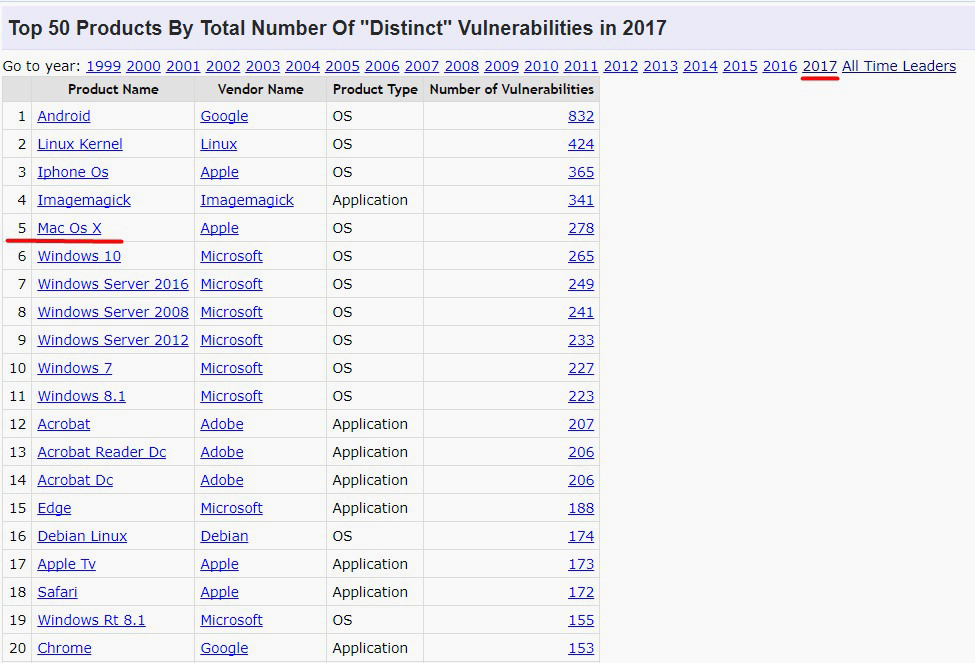Open the Safari product page

tap(57, 592)
